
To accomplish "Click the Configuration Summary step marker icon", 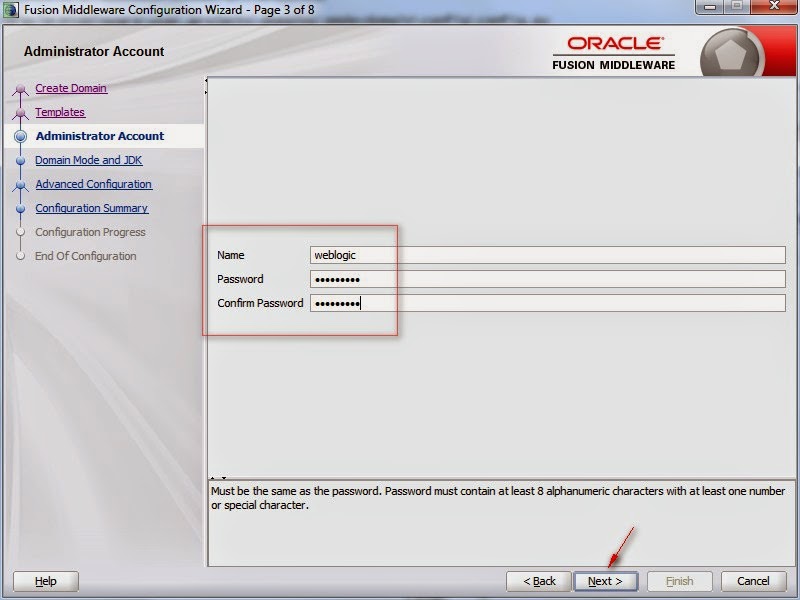I will pyautogui.click(x=20, y=208).
